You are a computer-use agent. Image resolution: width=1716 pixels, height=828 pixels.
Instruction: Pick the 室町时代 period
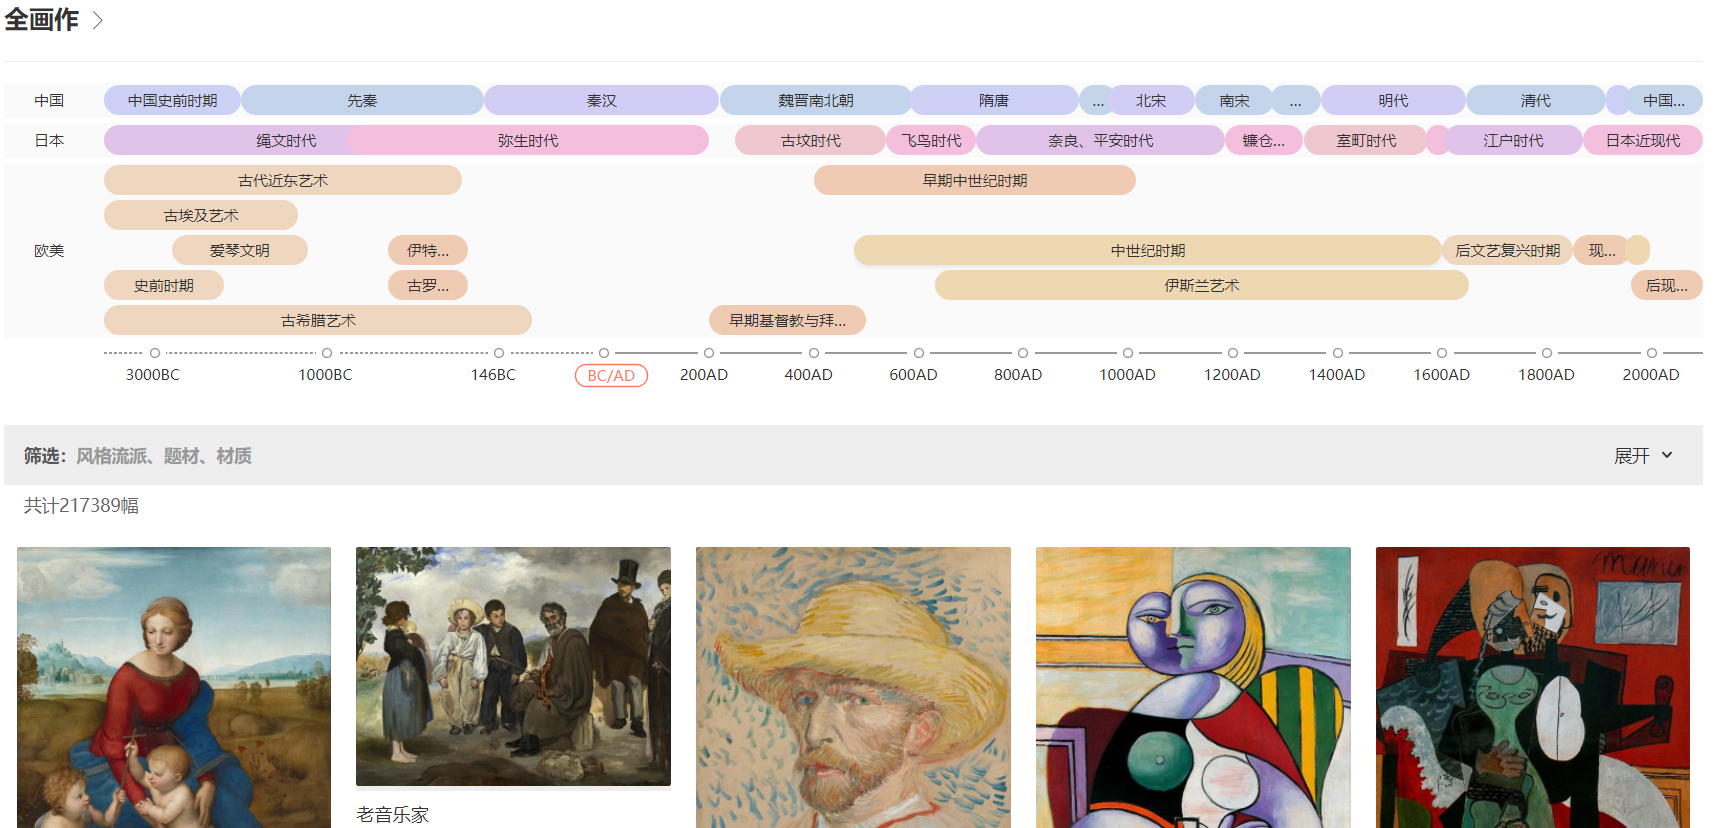coord(1366,140)
